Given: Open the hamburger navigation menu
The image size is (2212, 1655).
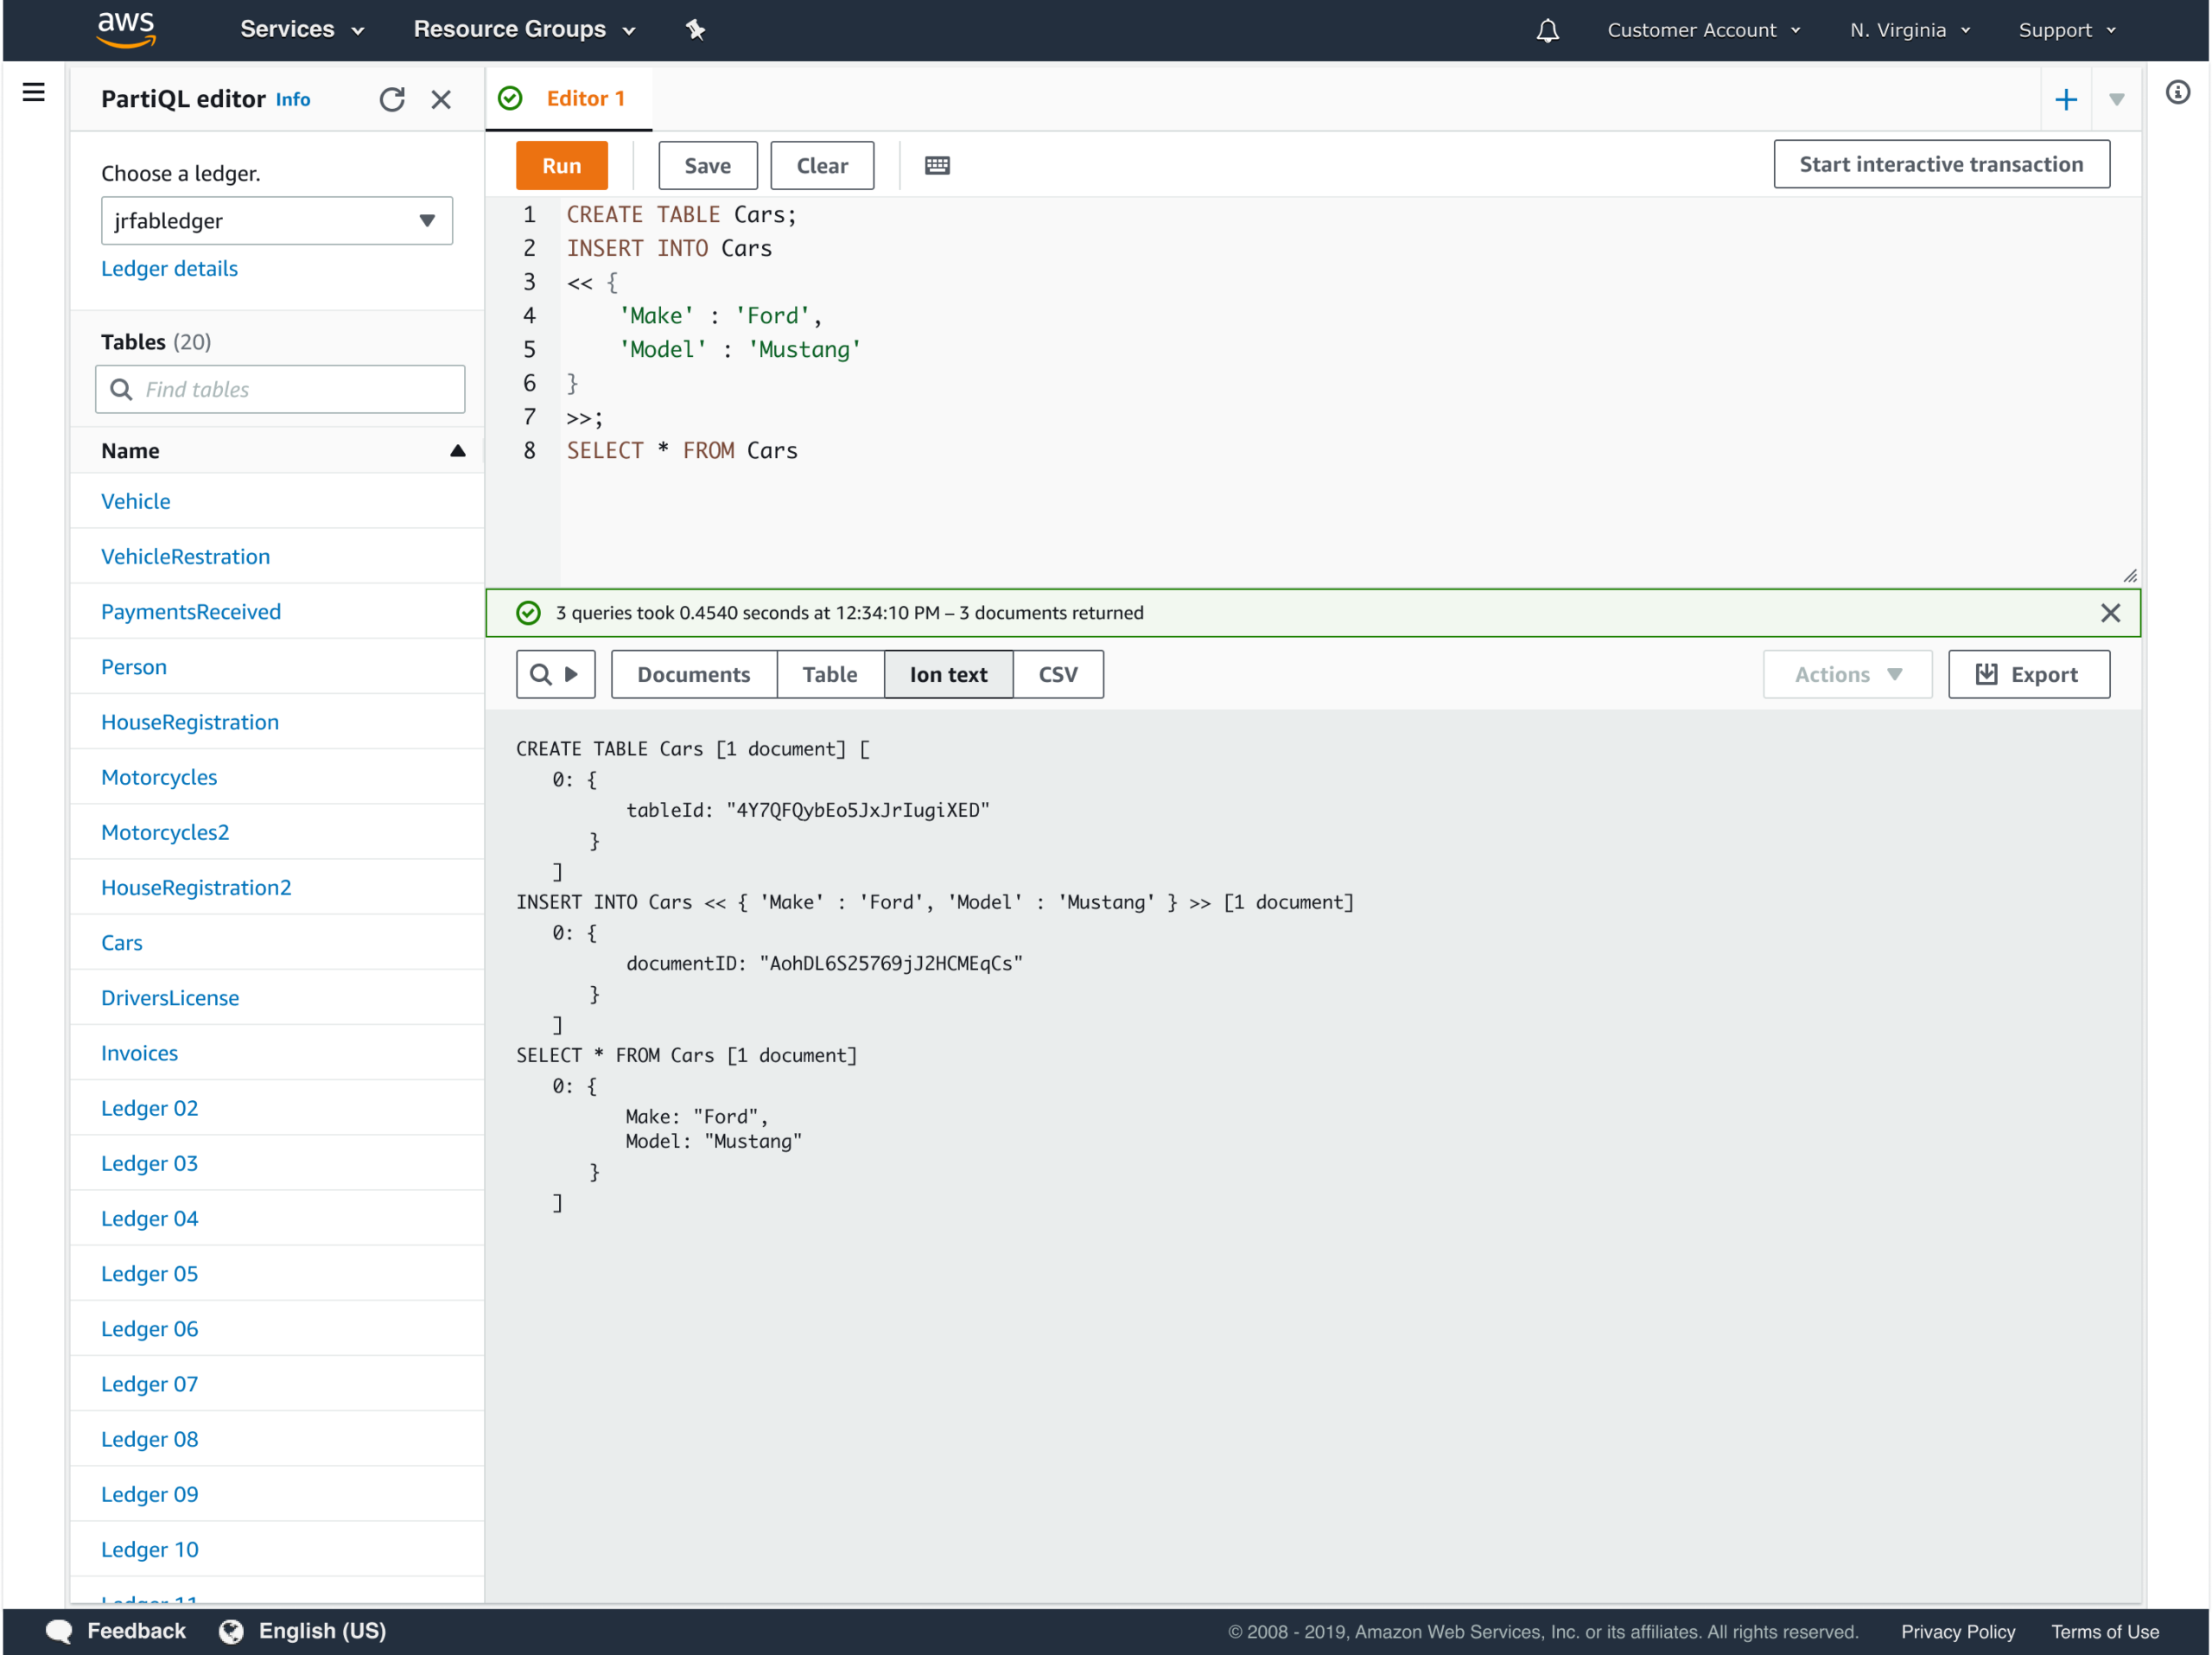Looking at the screenshot, I should click(33, 92).
